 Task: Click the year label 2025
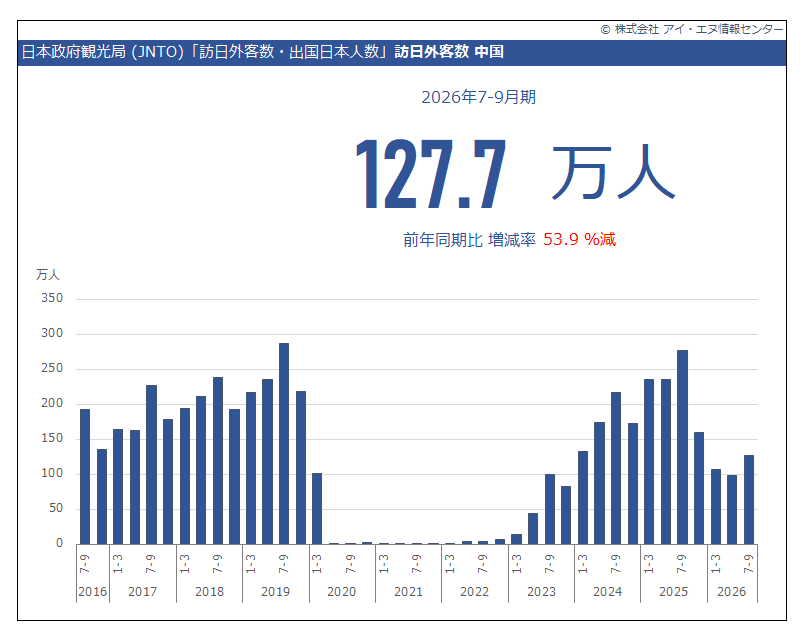click(673, 592)
